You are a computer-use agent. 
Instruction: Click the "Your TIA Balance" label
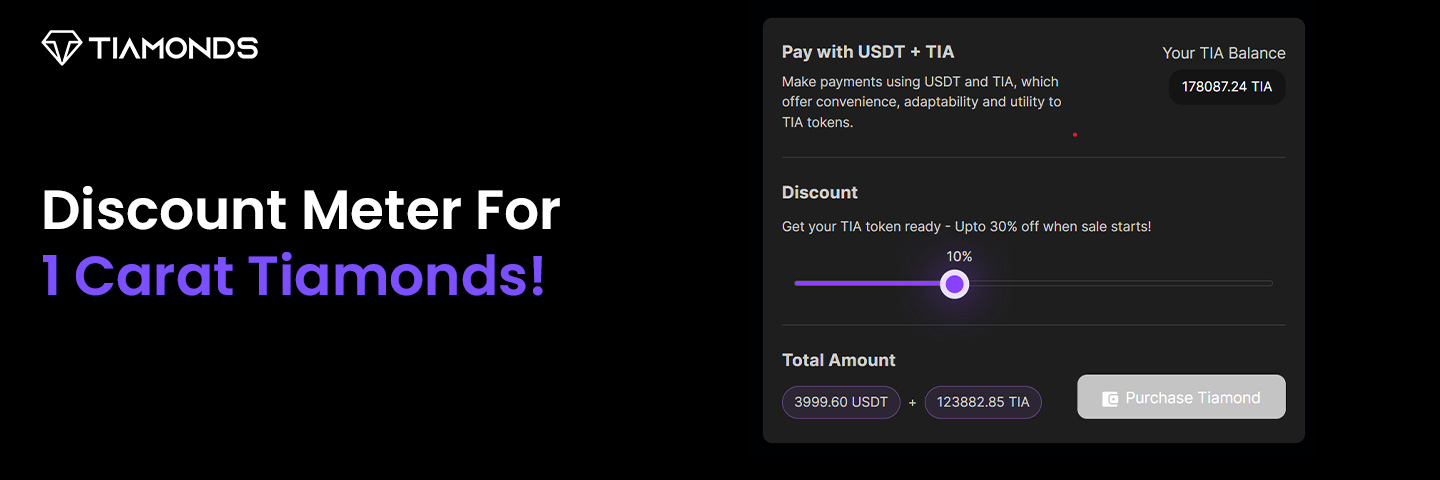click(1223, 53)
